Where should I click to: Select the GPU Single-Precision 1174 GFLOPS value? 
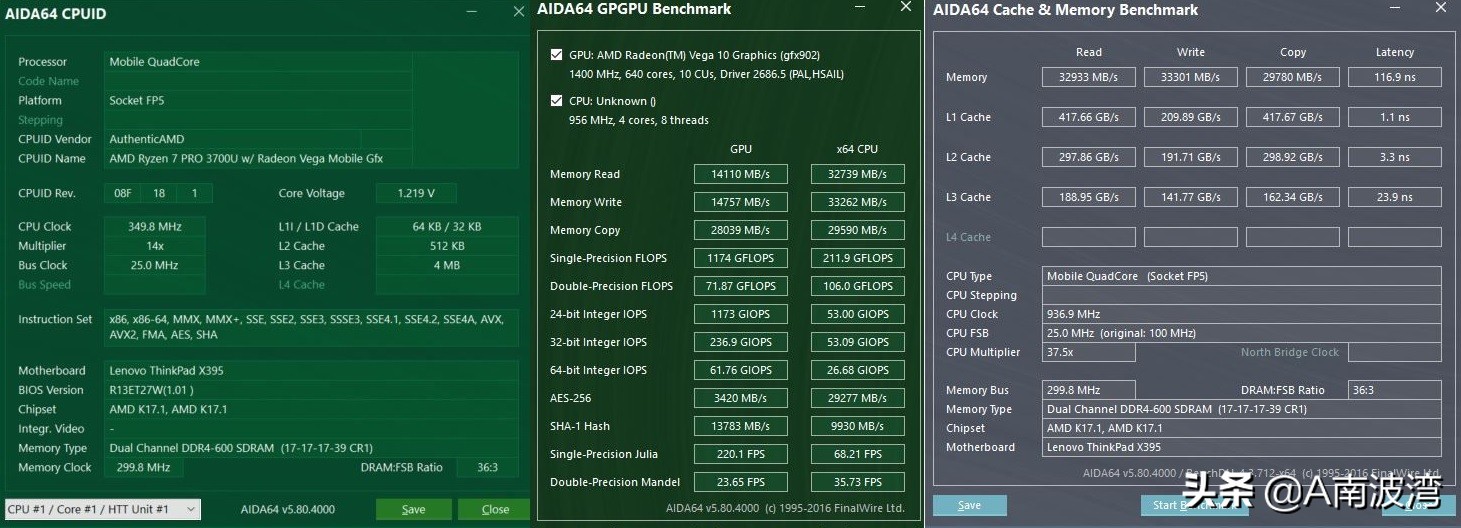coord(740,258)
